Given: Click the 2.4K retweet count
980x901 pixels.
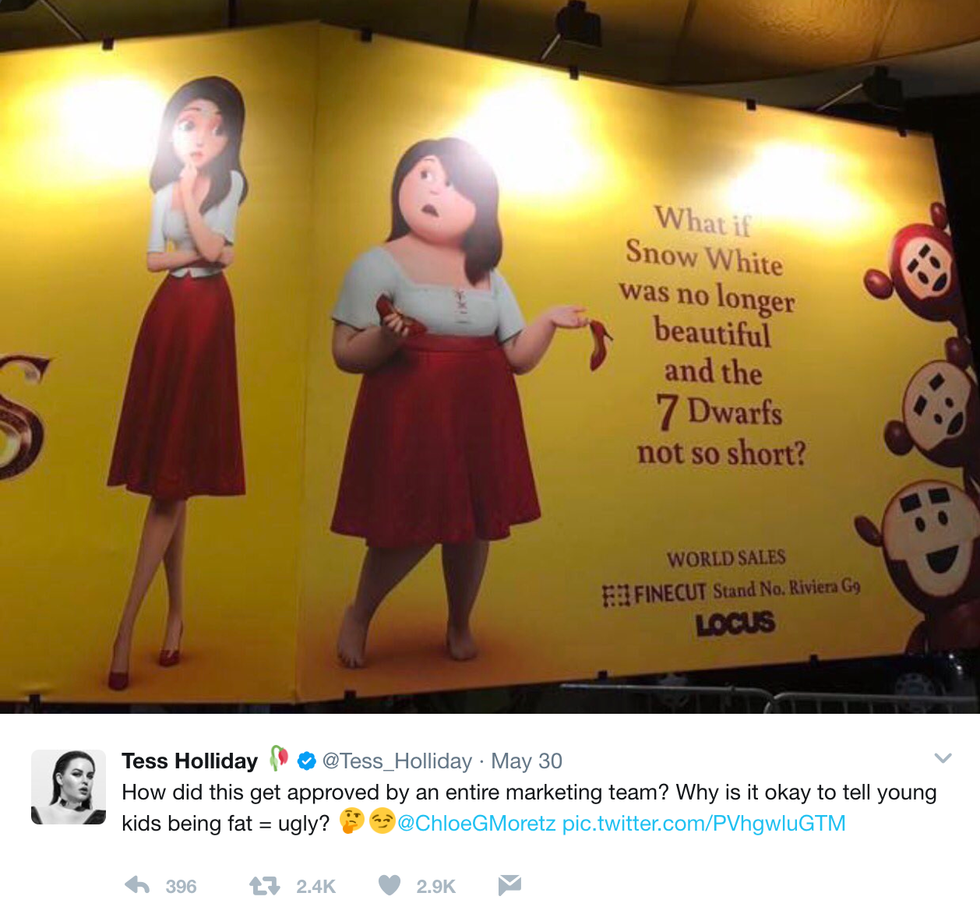Looking at the screenshot, I should 316,886.
